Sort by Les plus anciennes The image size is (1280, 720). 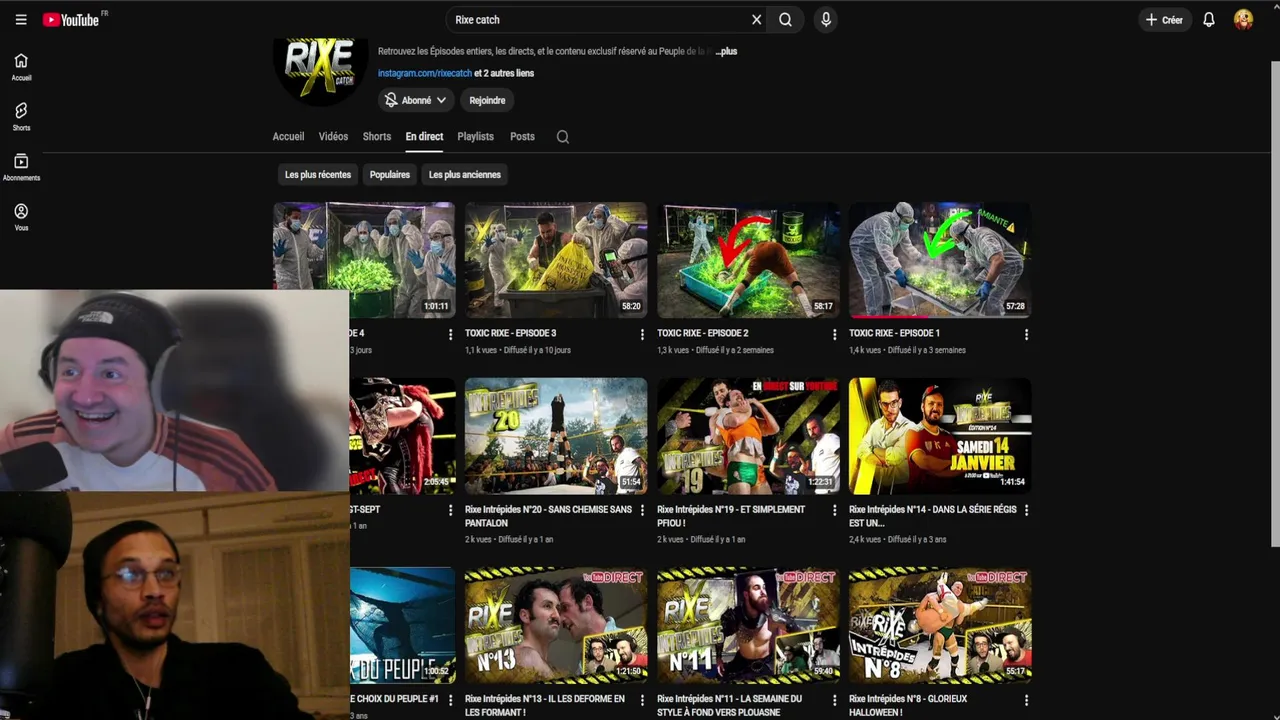[465, 174]
